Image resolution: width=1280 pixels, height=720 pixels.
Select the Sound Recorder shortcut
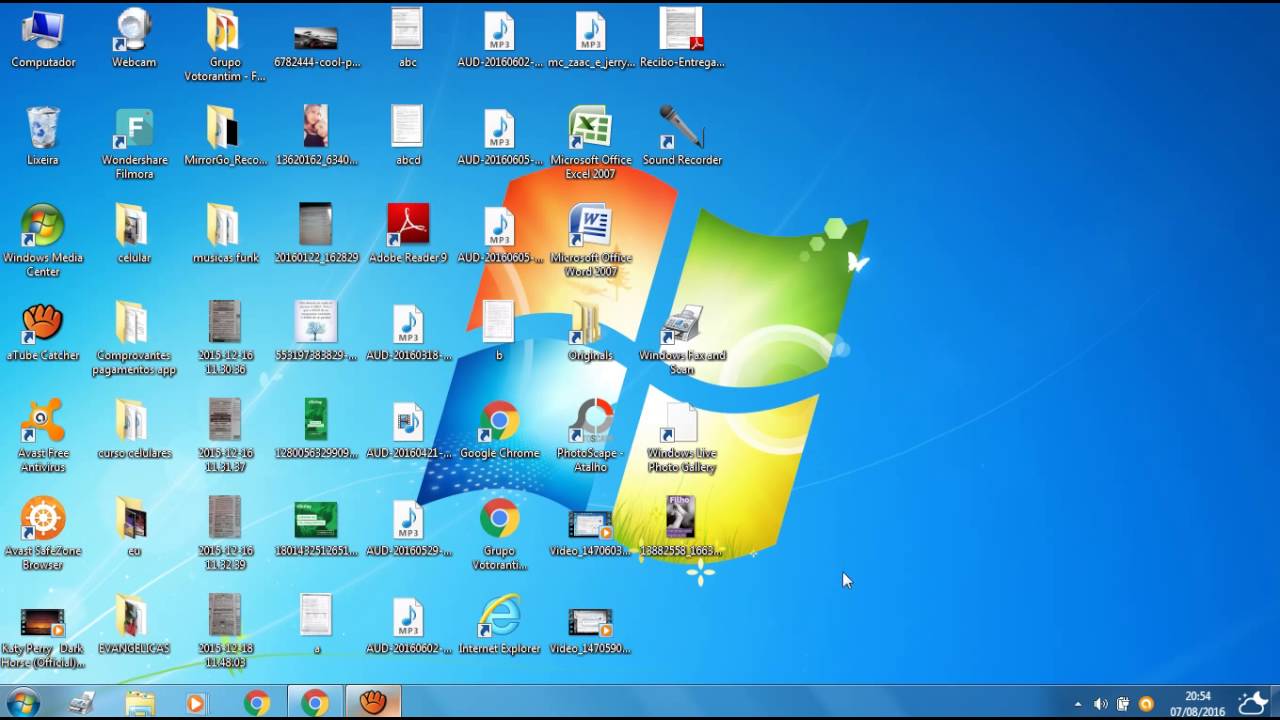point(682,135)
